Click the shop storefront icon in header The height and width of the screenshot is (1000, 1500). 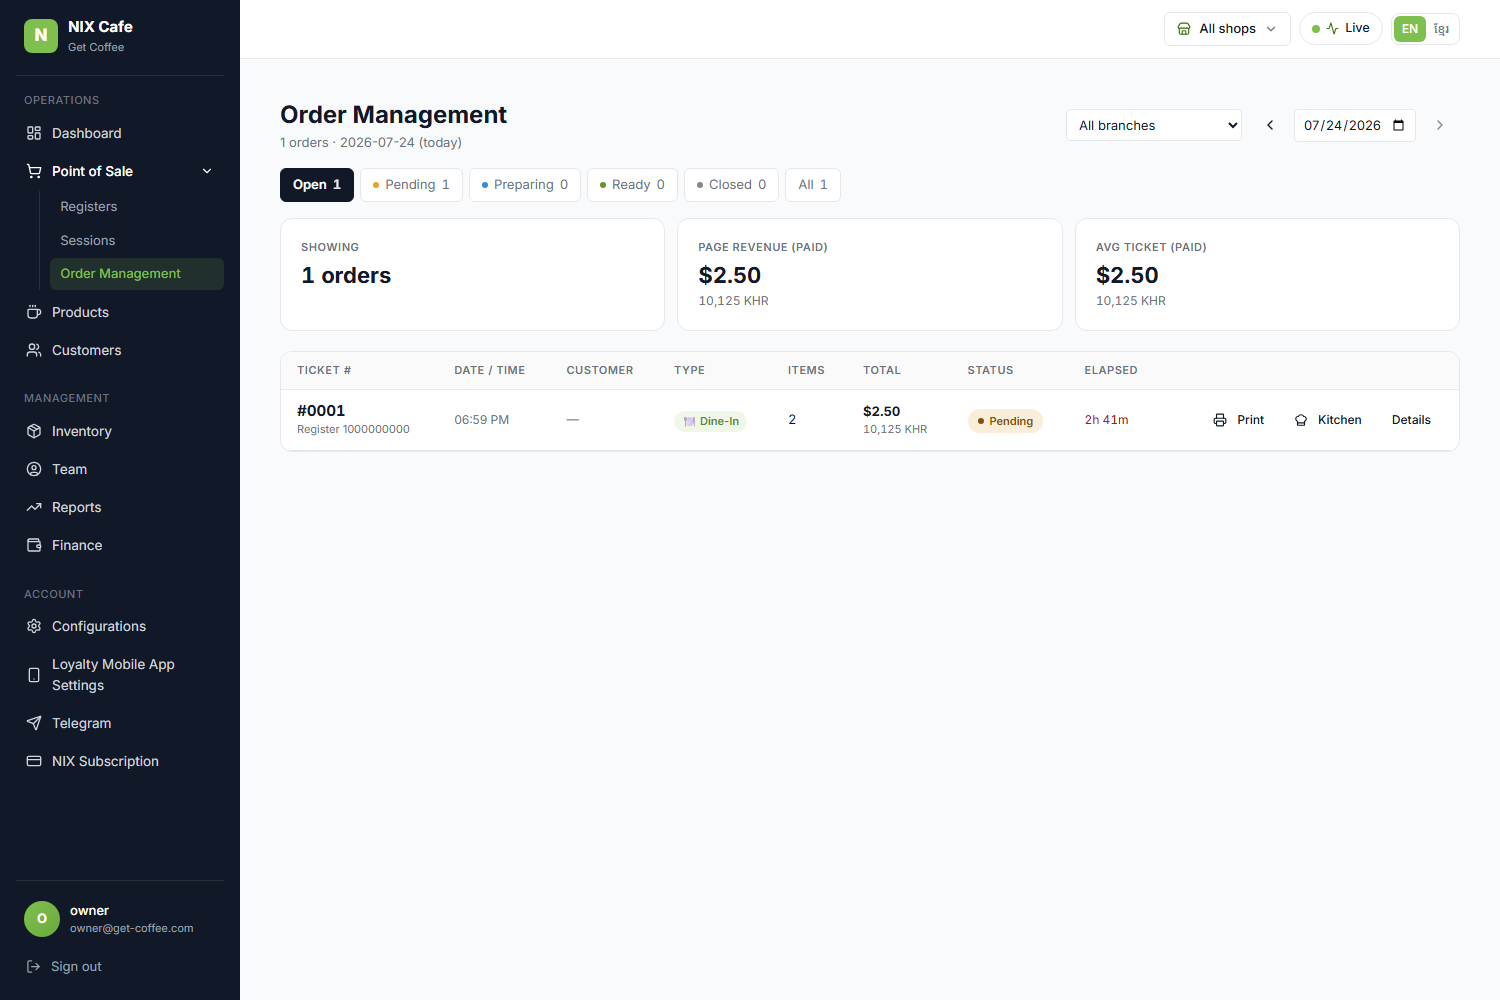pyautogui.click(x=1184, y=29)
